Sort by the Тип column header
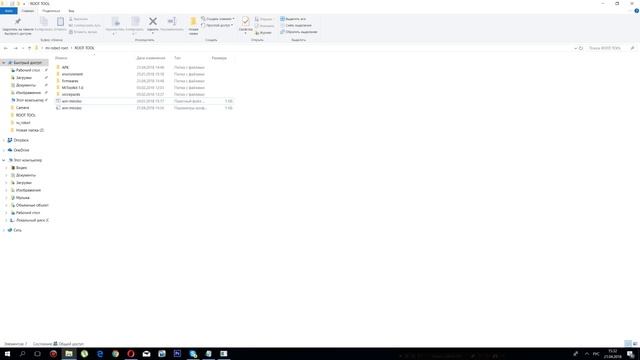Screen dimensions: 640x360 pyautogui.click(x=177, y=58)
